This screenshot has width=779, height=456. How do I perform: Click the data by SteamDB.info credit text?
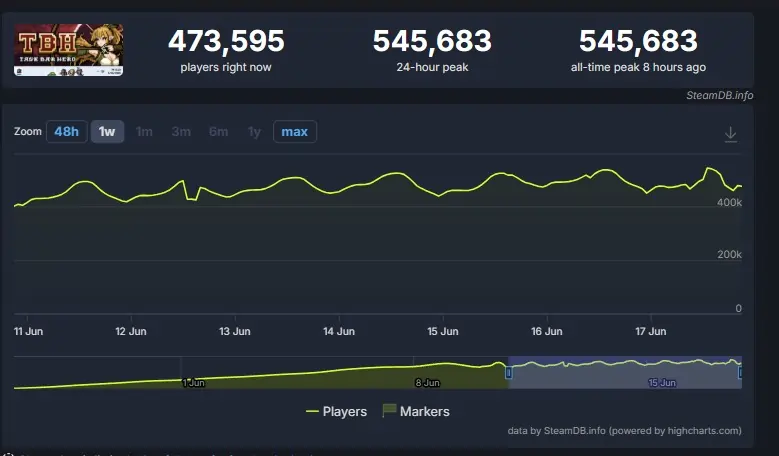(624, 431)
